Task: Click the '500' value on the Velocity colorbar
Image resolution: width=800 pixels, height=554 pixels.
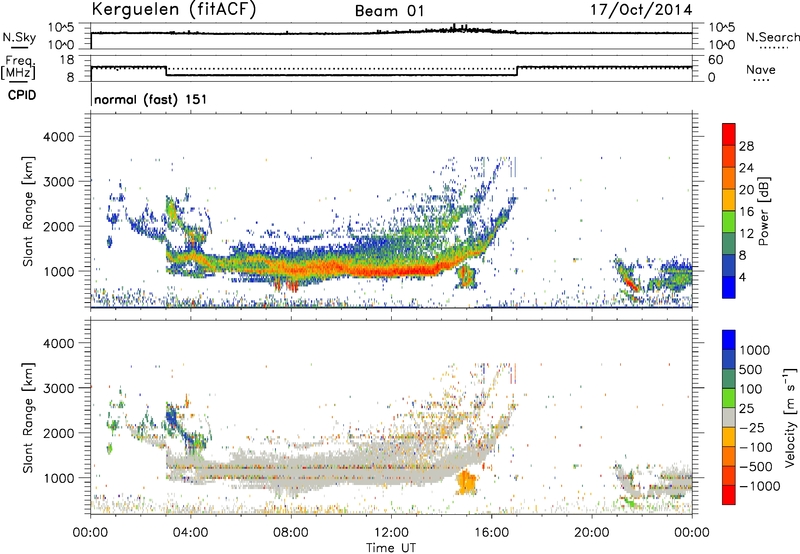Action: click(751, 370)
